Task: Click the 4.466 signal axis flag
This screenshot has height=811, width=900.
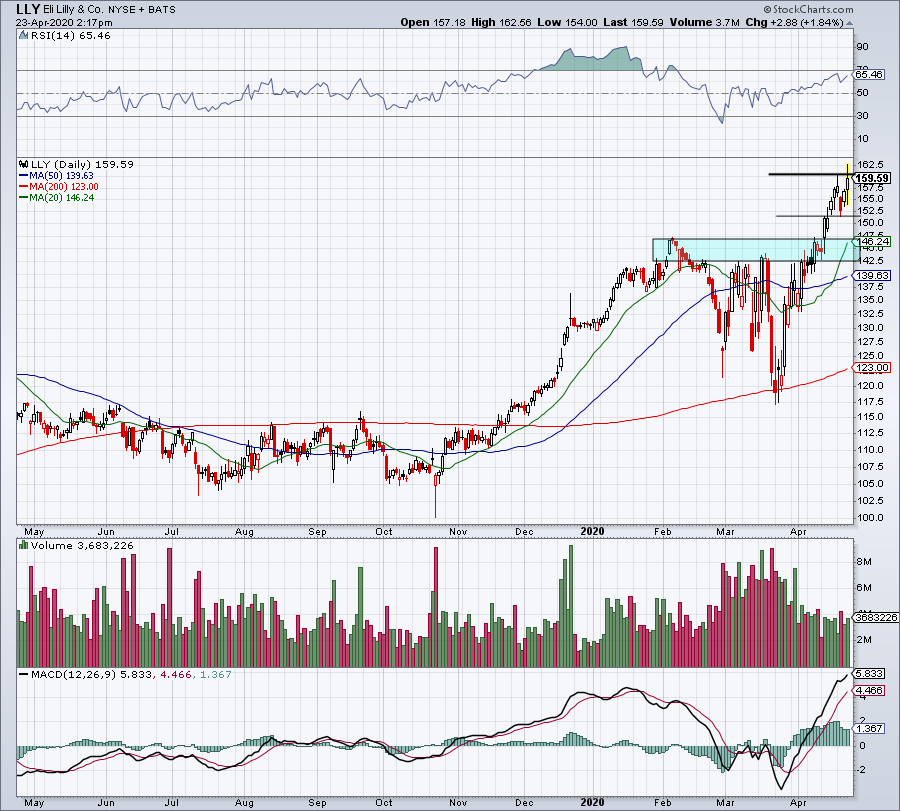Action: click(868, 690)
